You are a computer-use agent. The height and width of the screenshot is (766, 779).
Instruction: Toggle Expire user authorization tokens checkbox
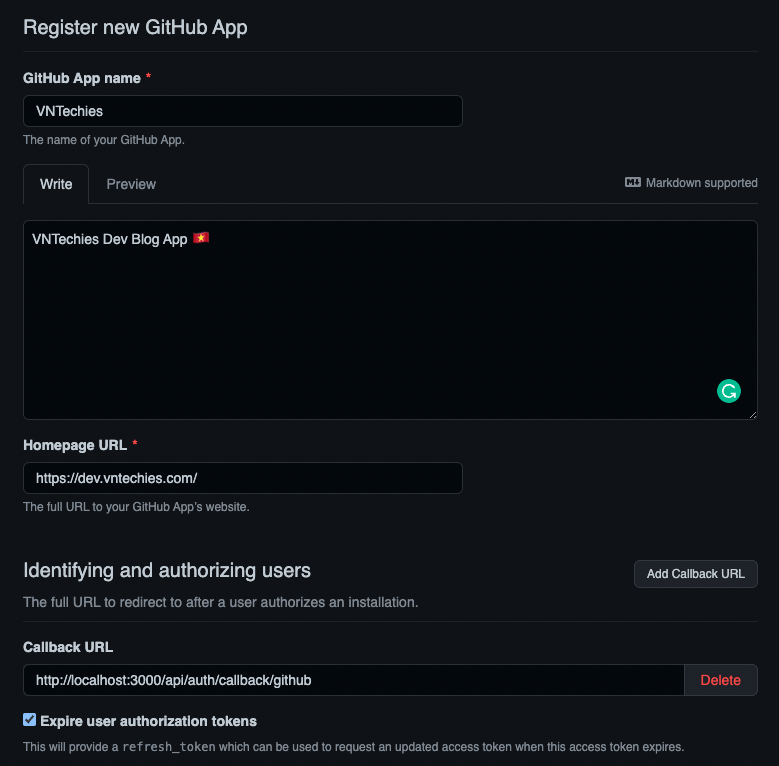pyautogui.click(x=30, y=720)
